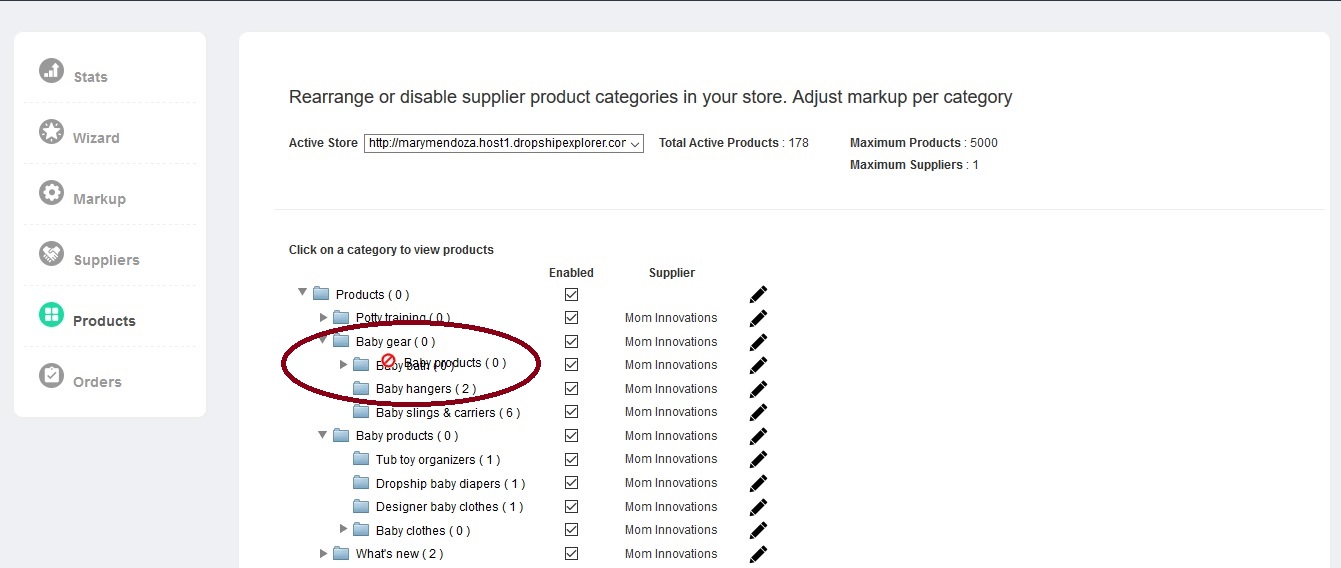Click pencil icon for What's new
1341x568 pixels.
(x=758, y=553)
